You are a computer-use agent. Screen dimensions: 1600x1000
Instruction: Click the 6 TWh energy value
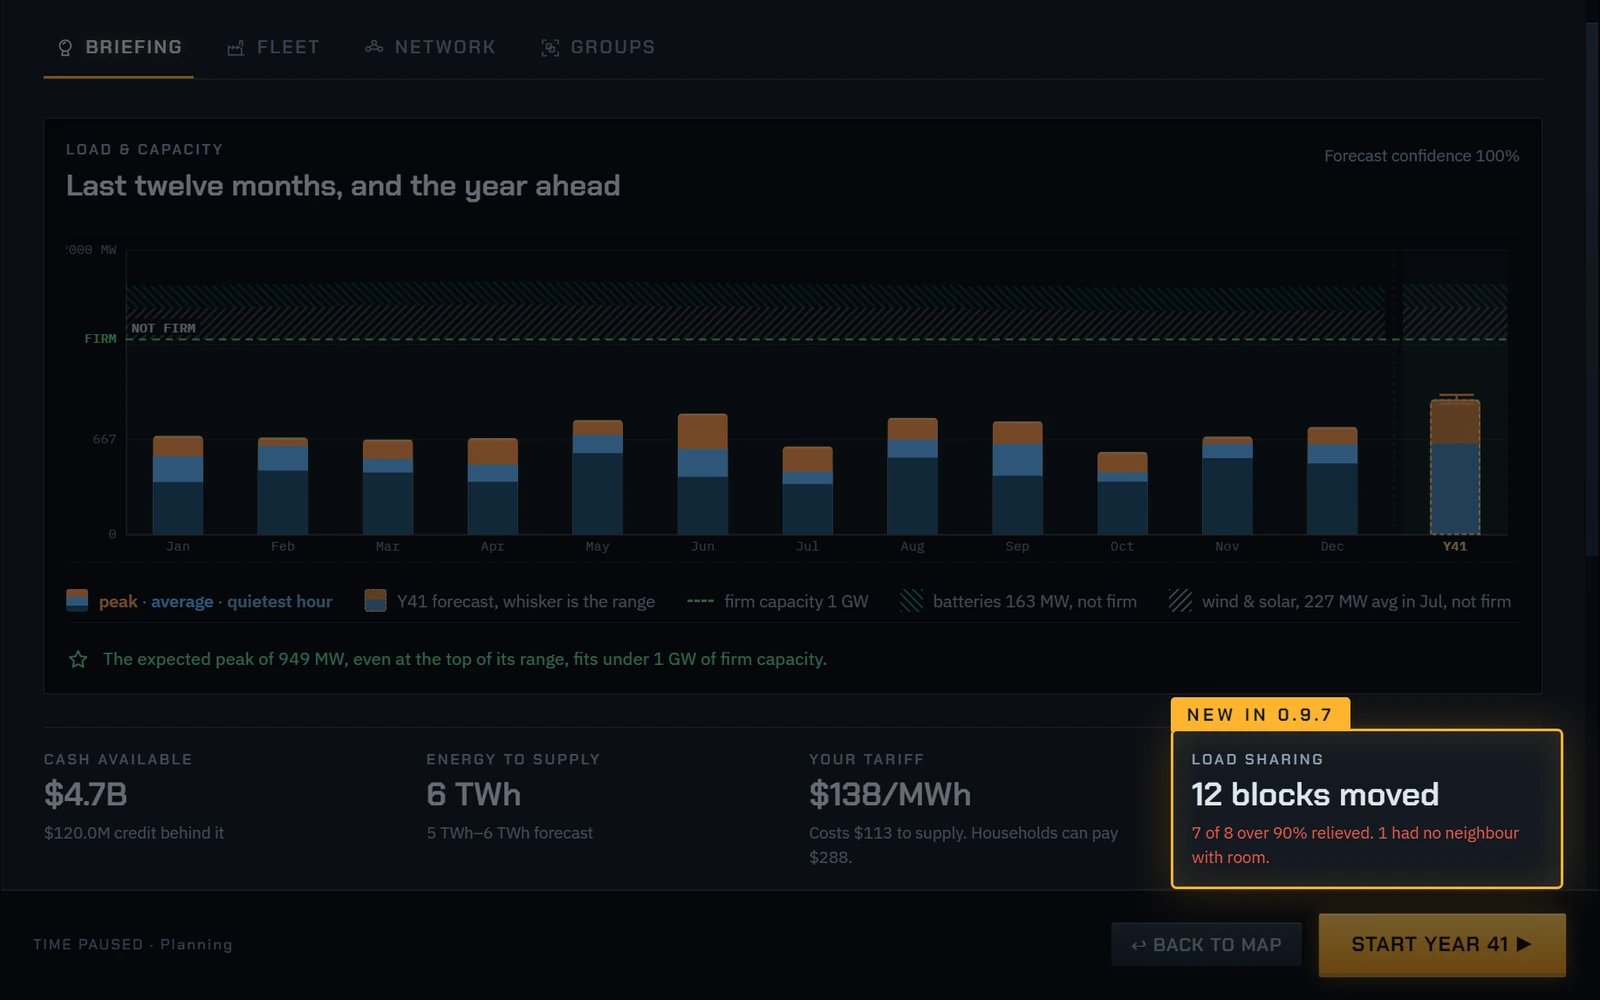coord(473,794)
